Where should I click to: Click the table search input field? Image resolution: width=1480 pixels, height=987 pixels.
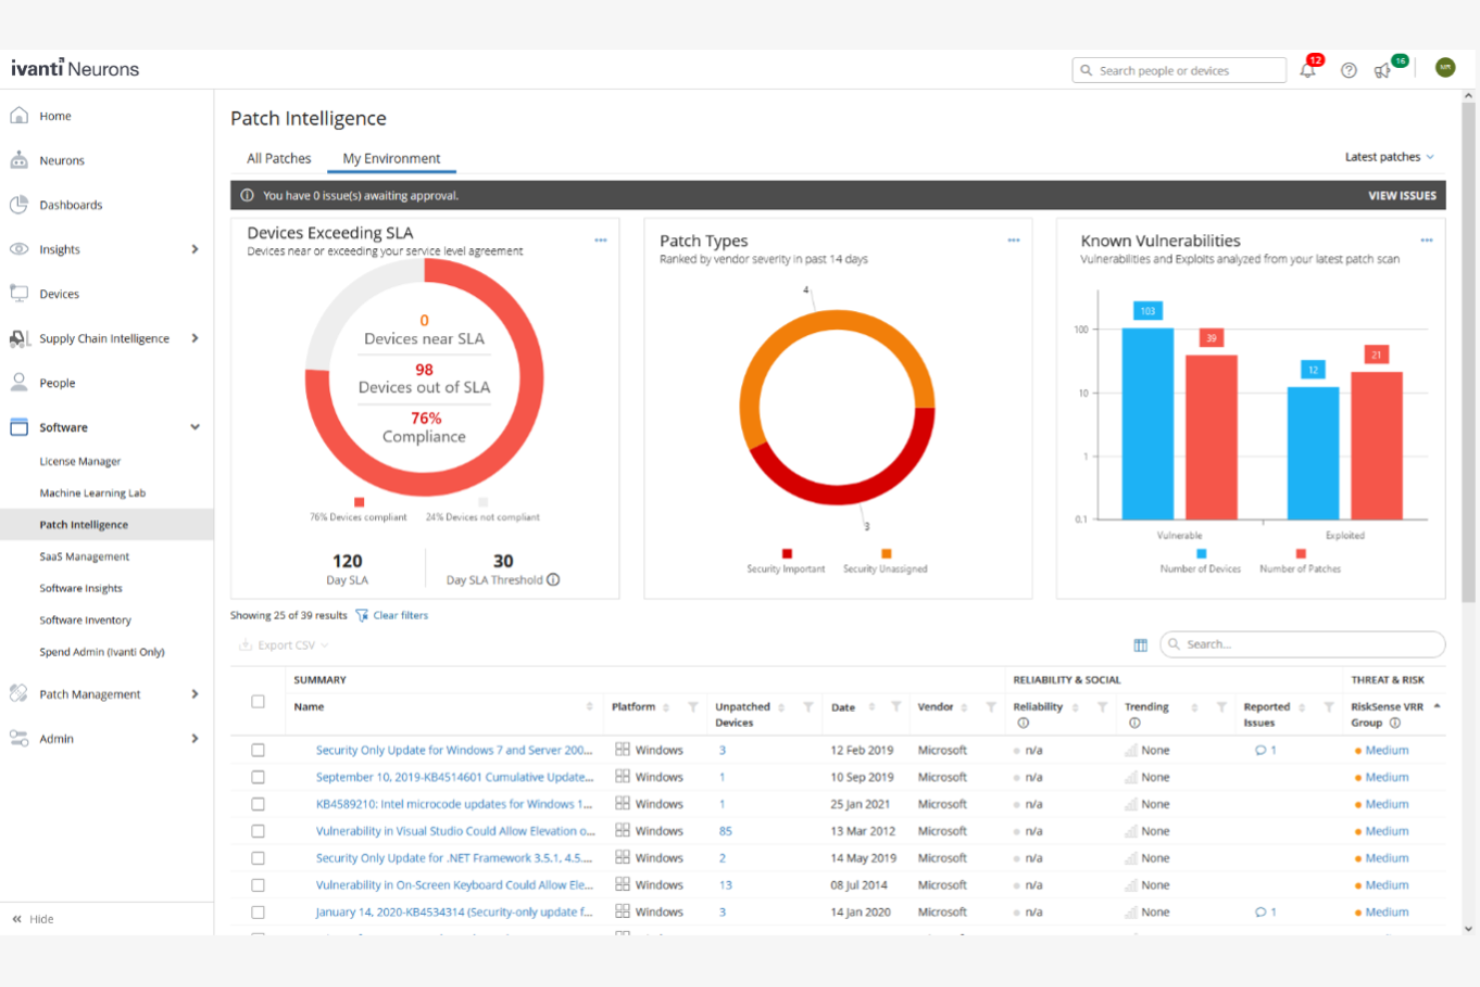(1300, 644)
